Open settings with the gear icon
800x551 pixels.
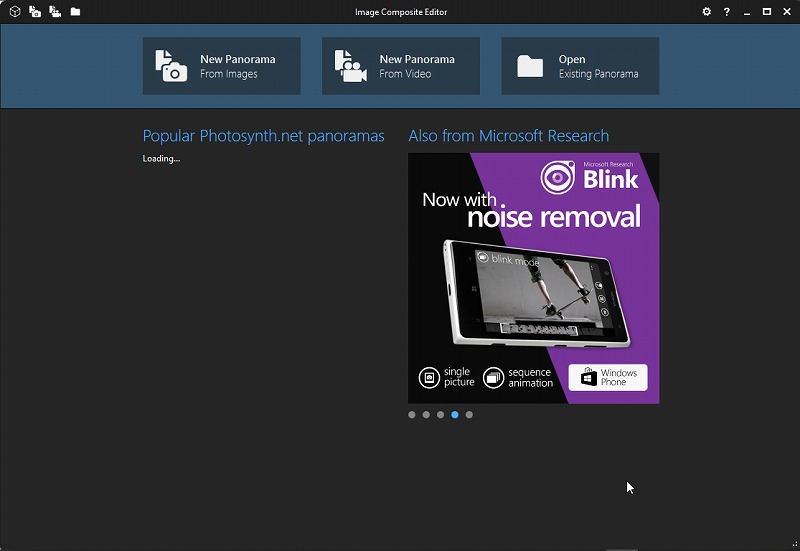pos(707,12)
